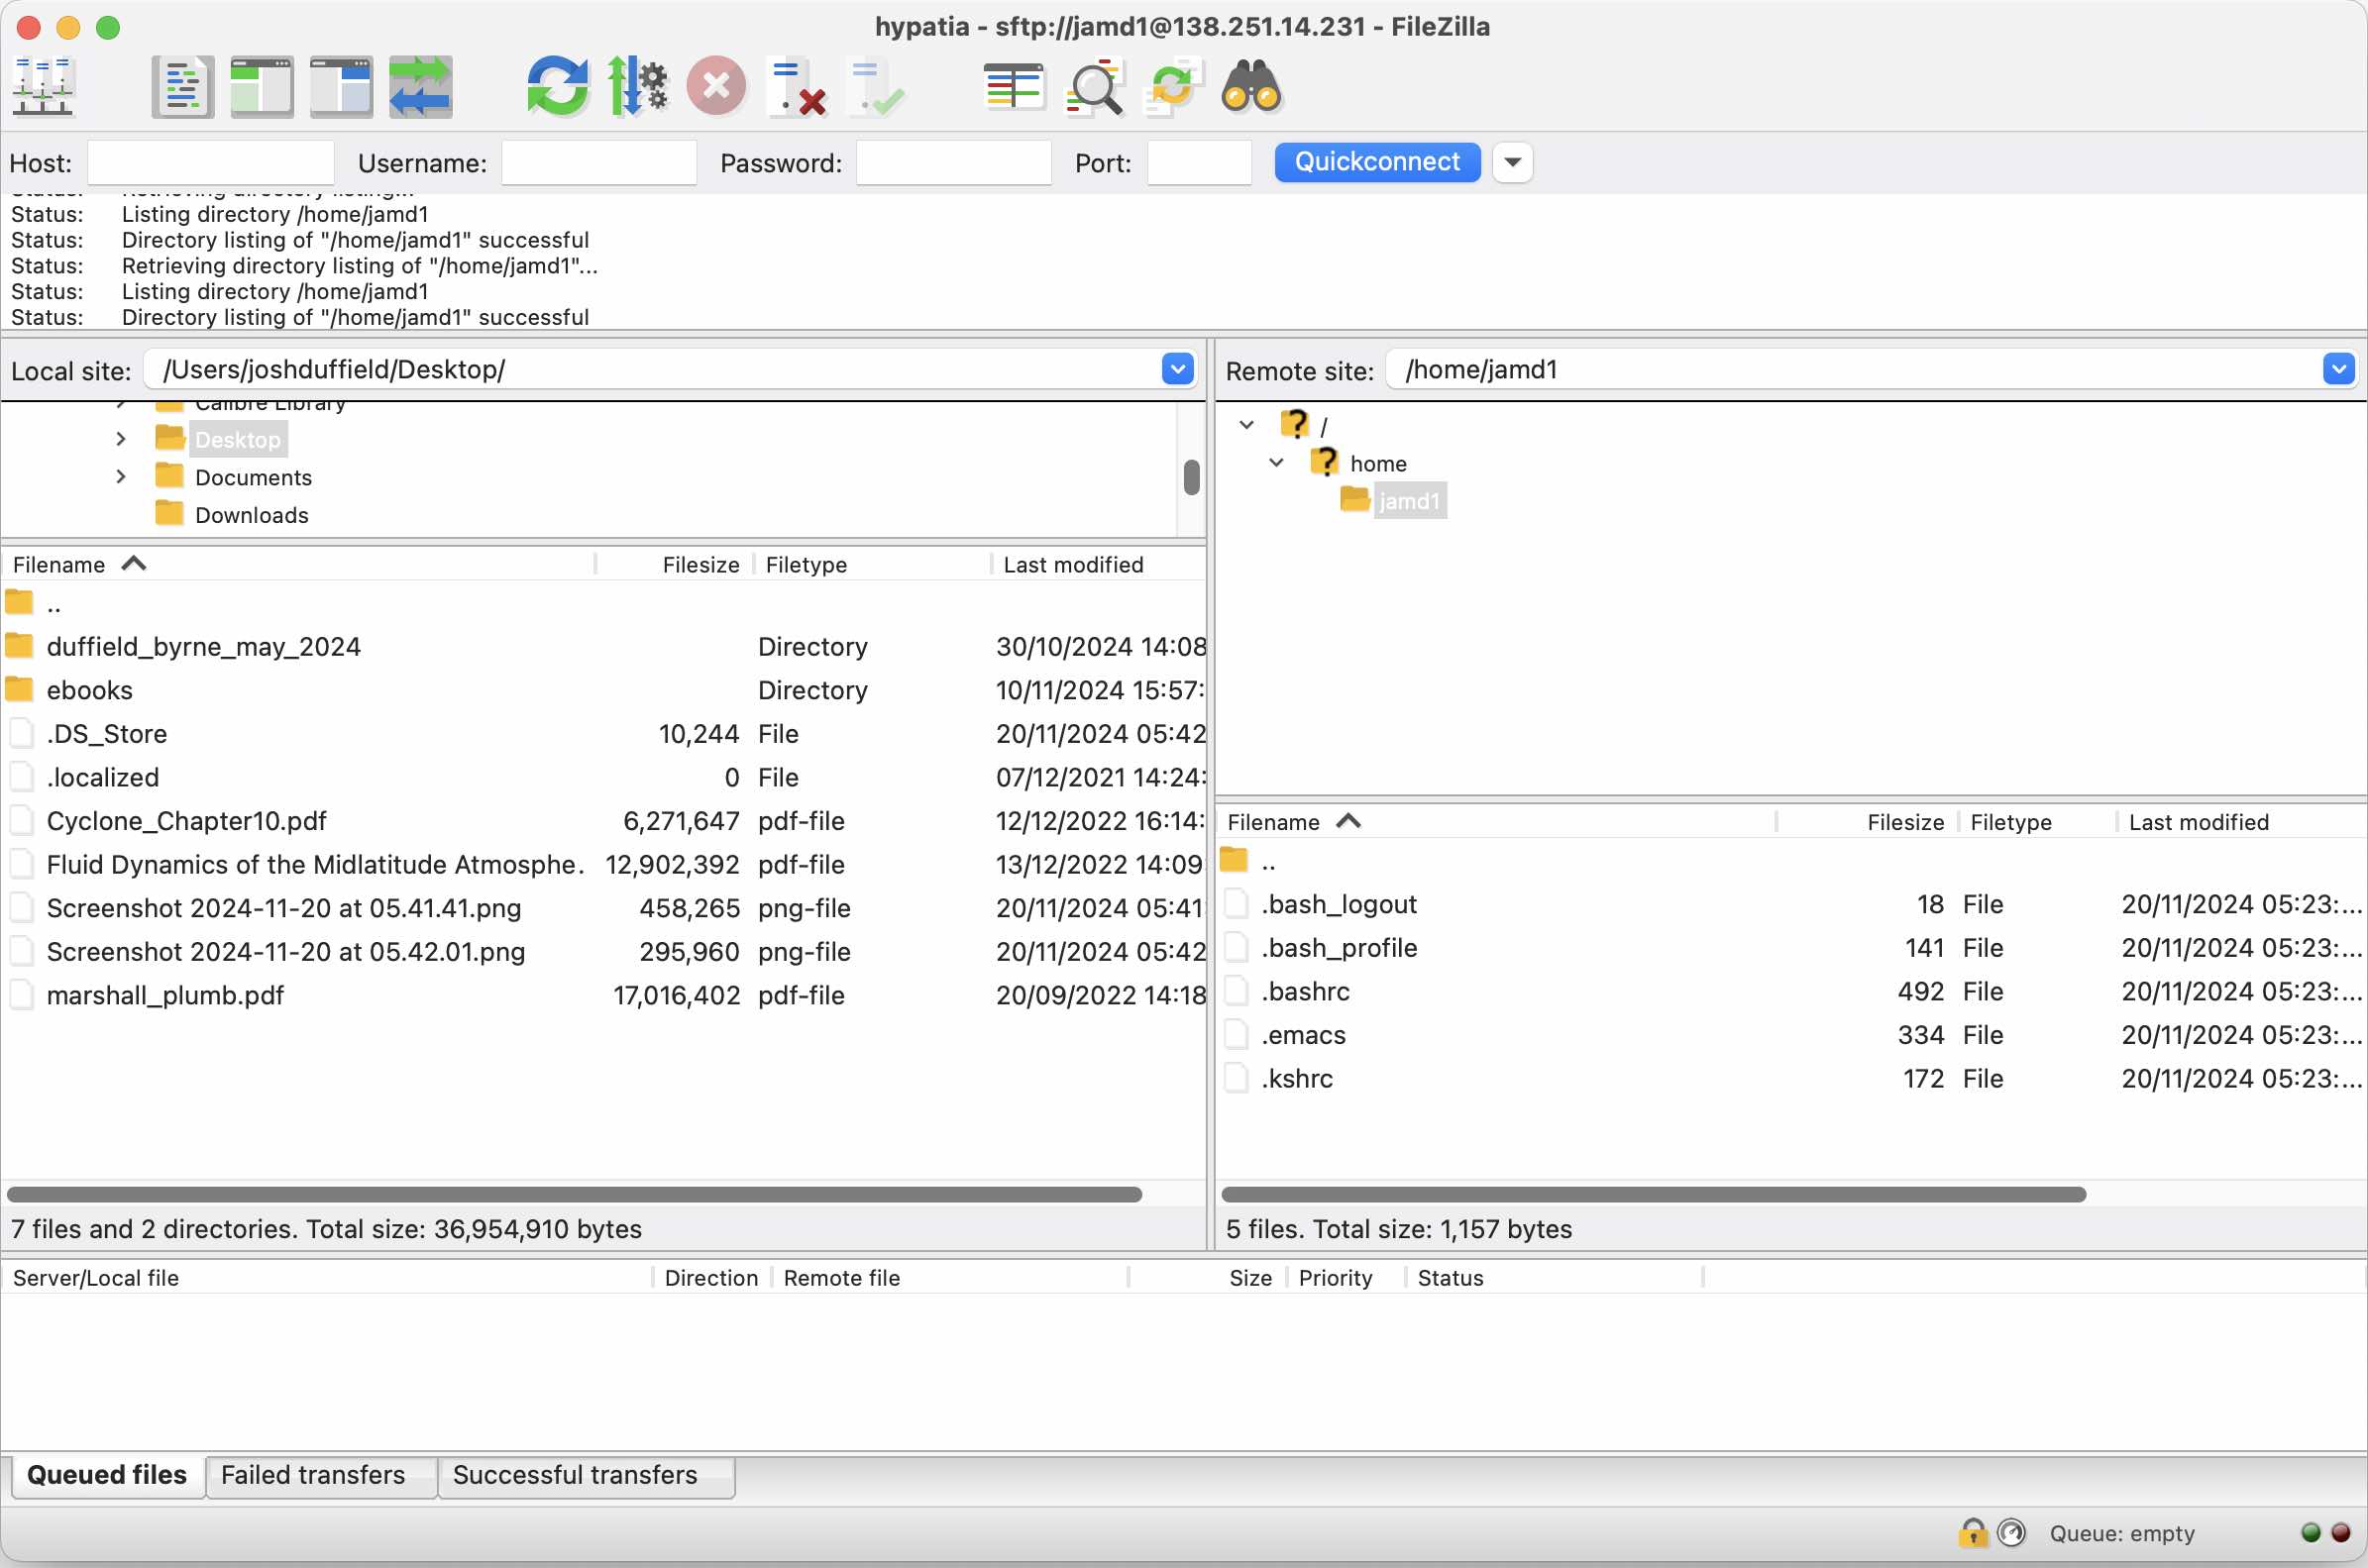This screenshot has height=1568, width=2368.
Task: Disconnect from the current server icon
Action: [796, 86]
